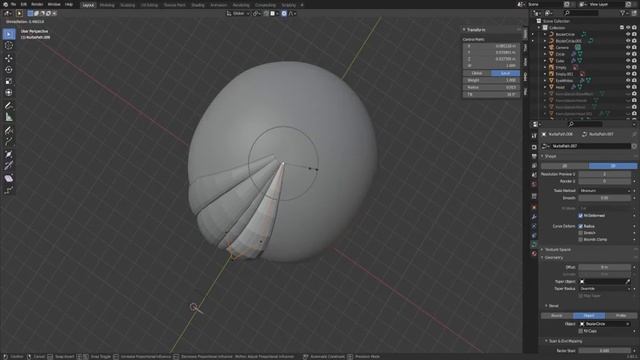Switch control point space to Global

477,73
